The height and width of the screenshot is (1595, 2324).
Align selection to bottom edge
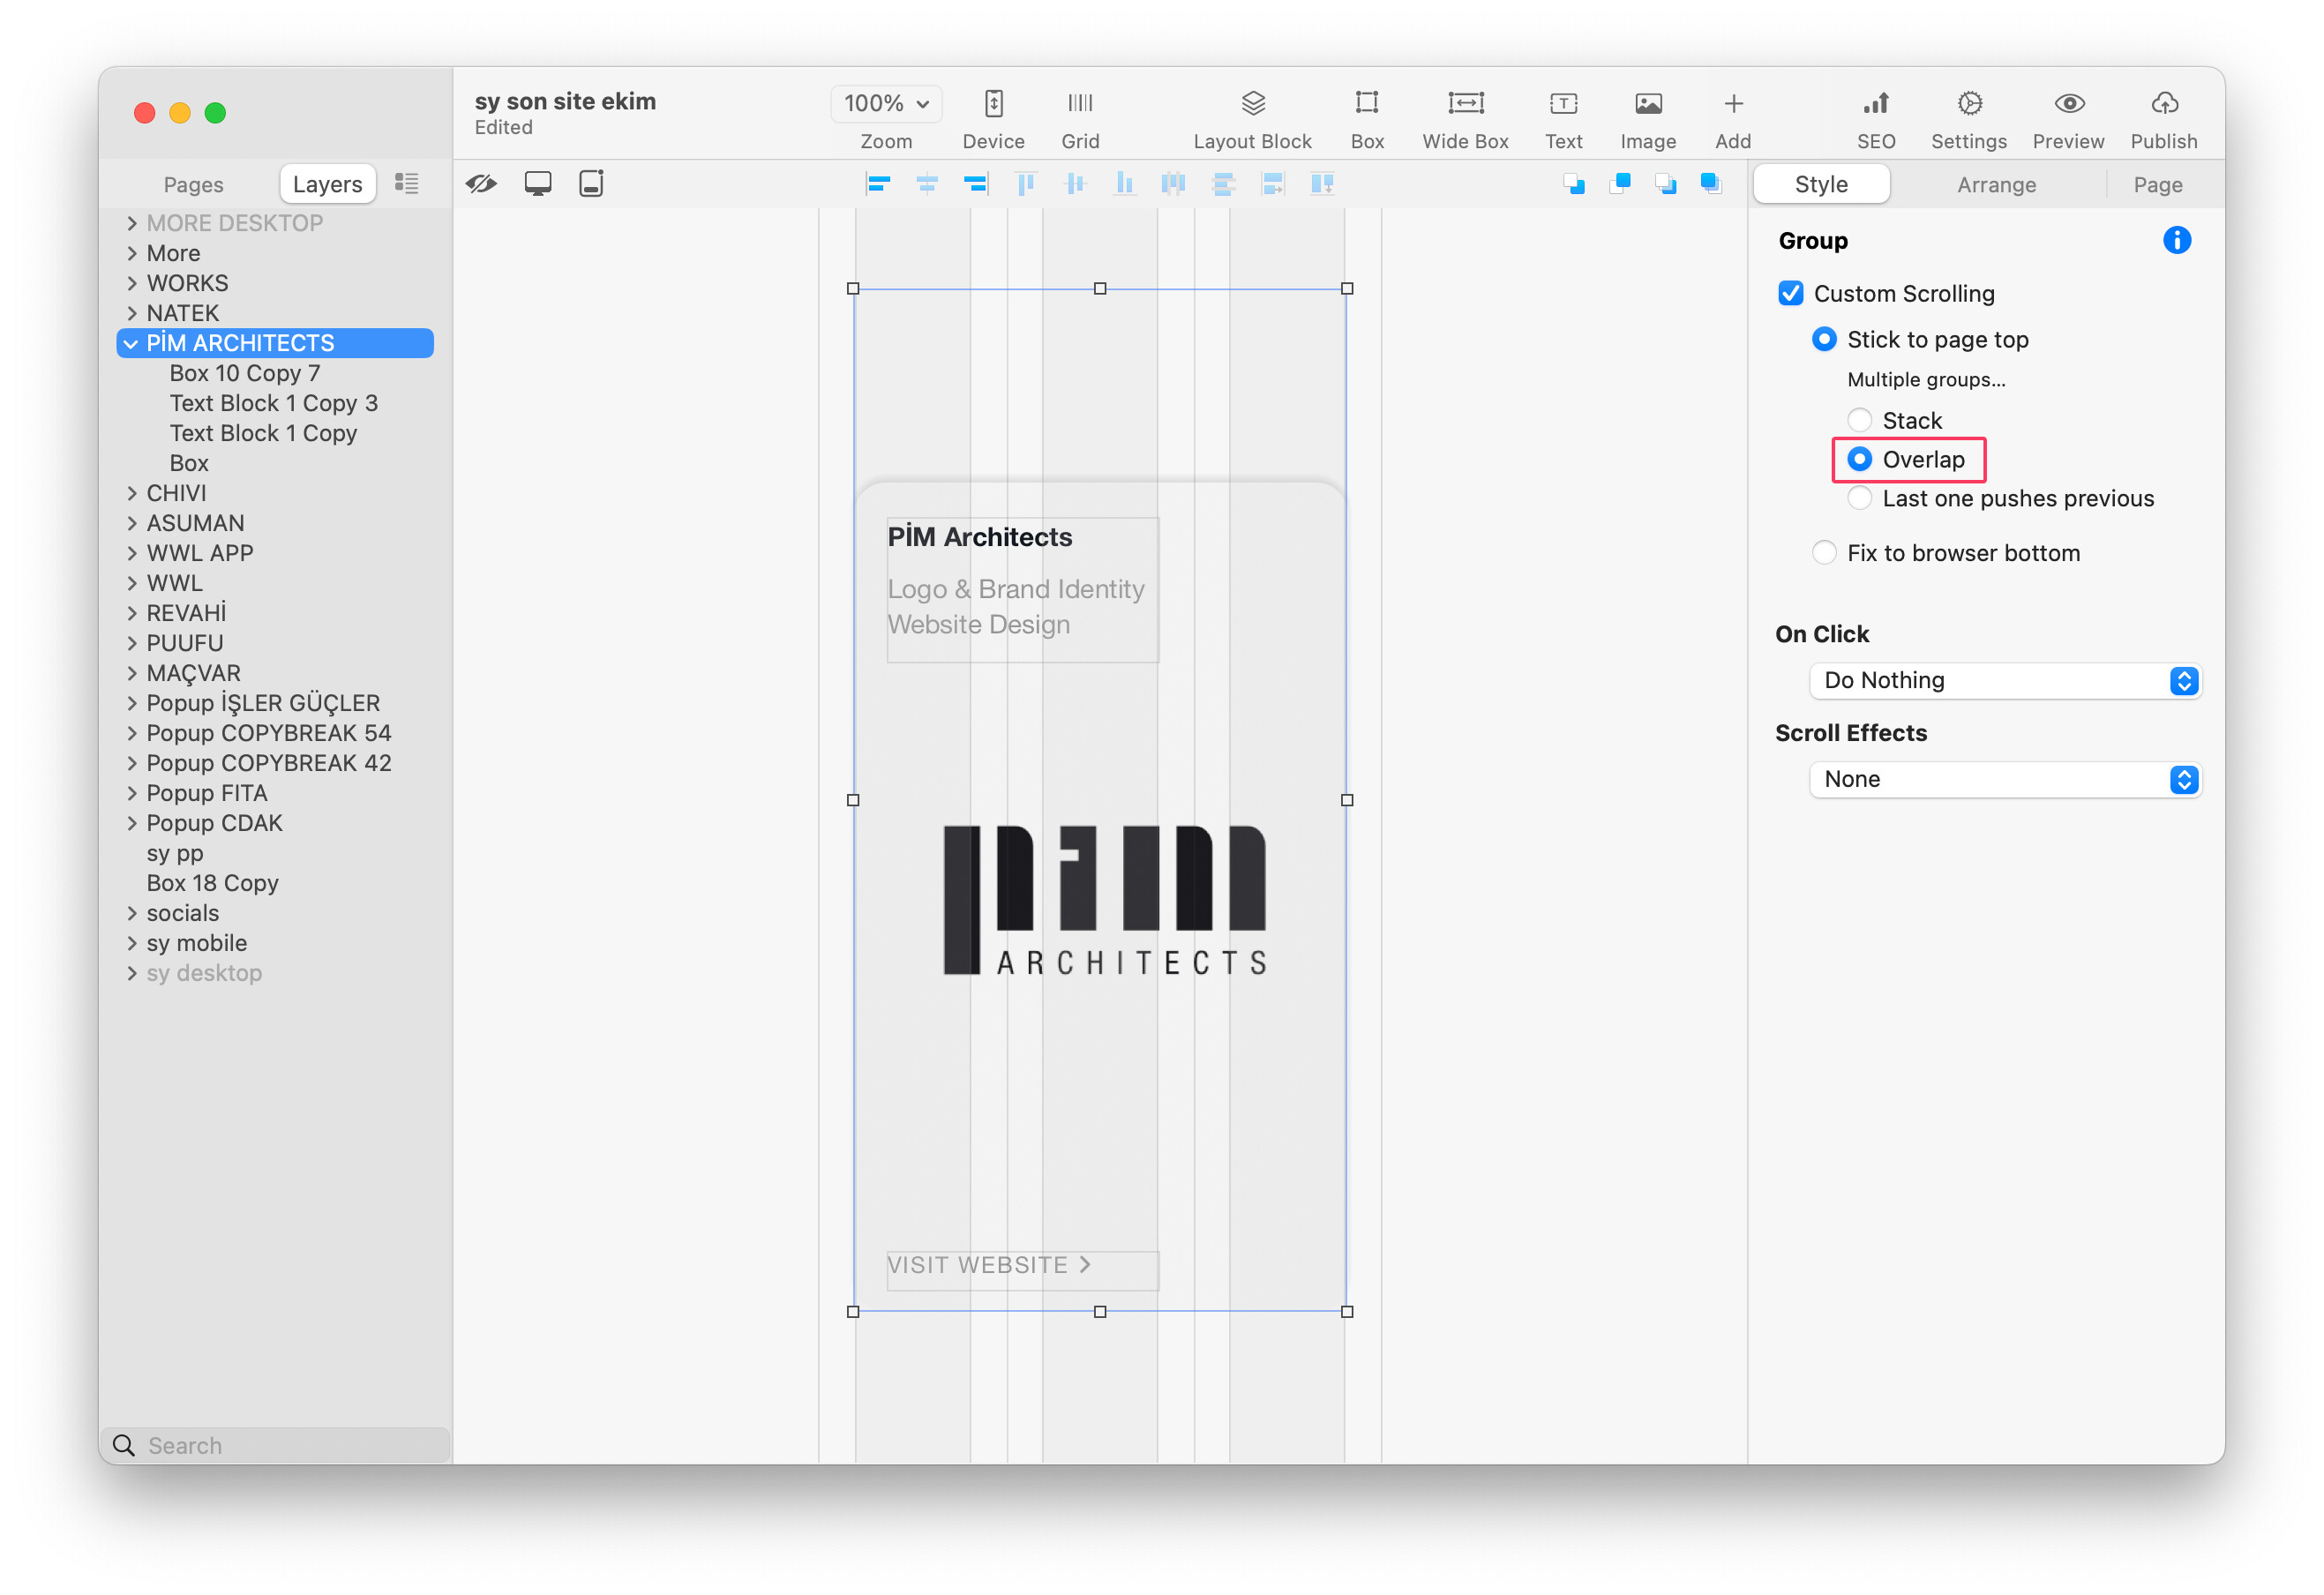pos(1124,184)
